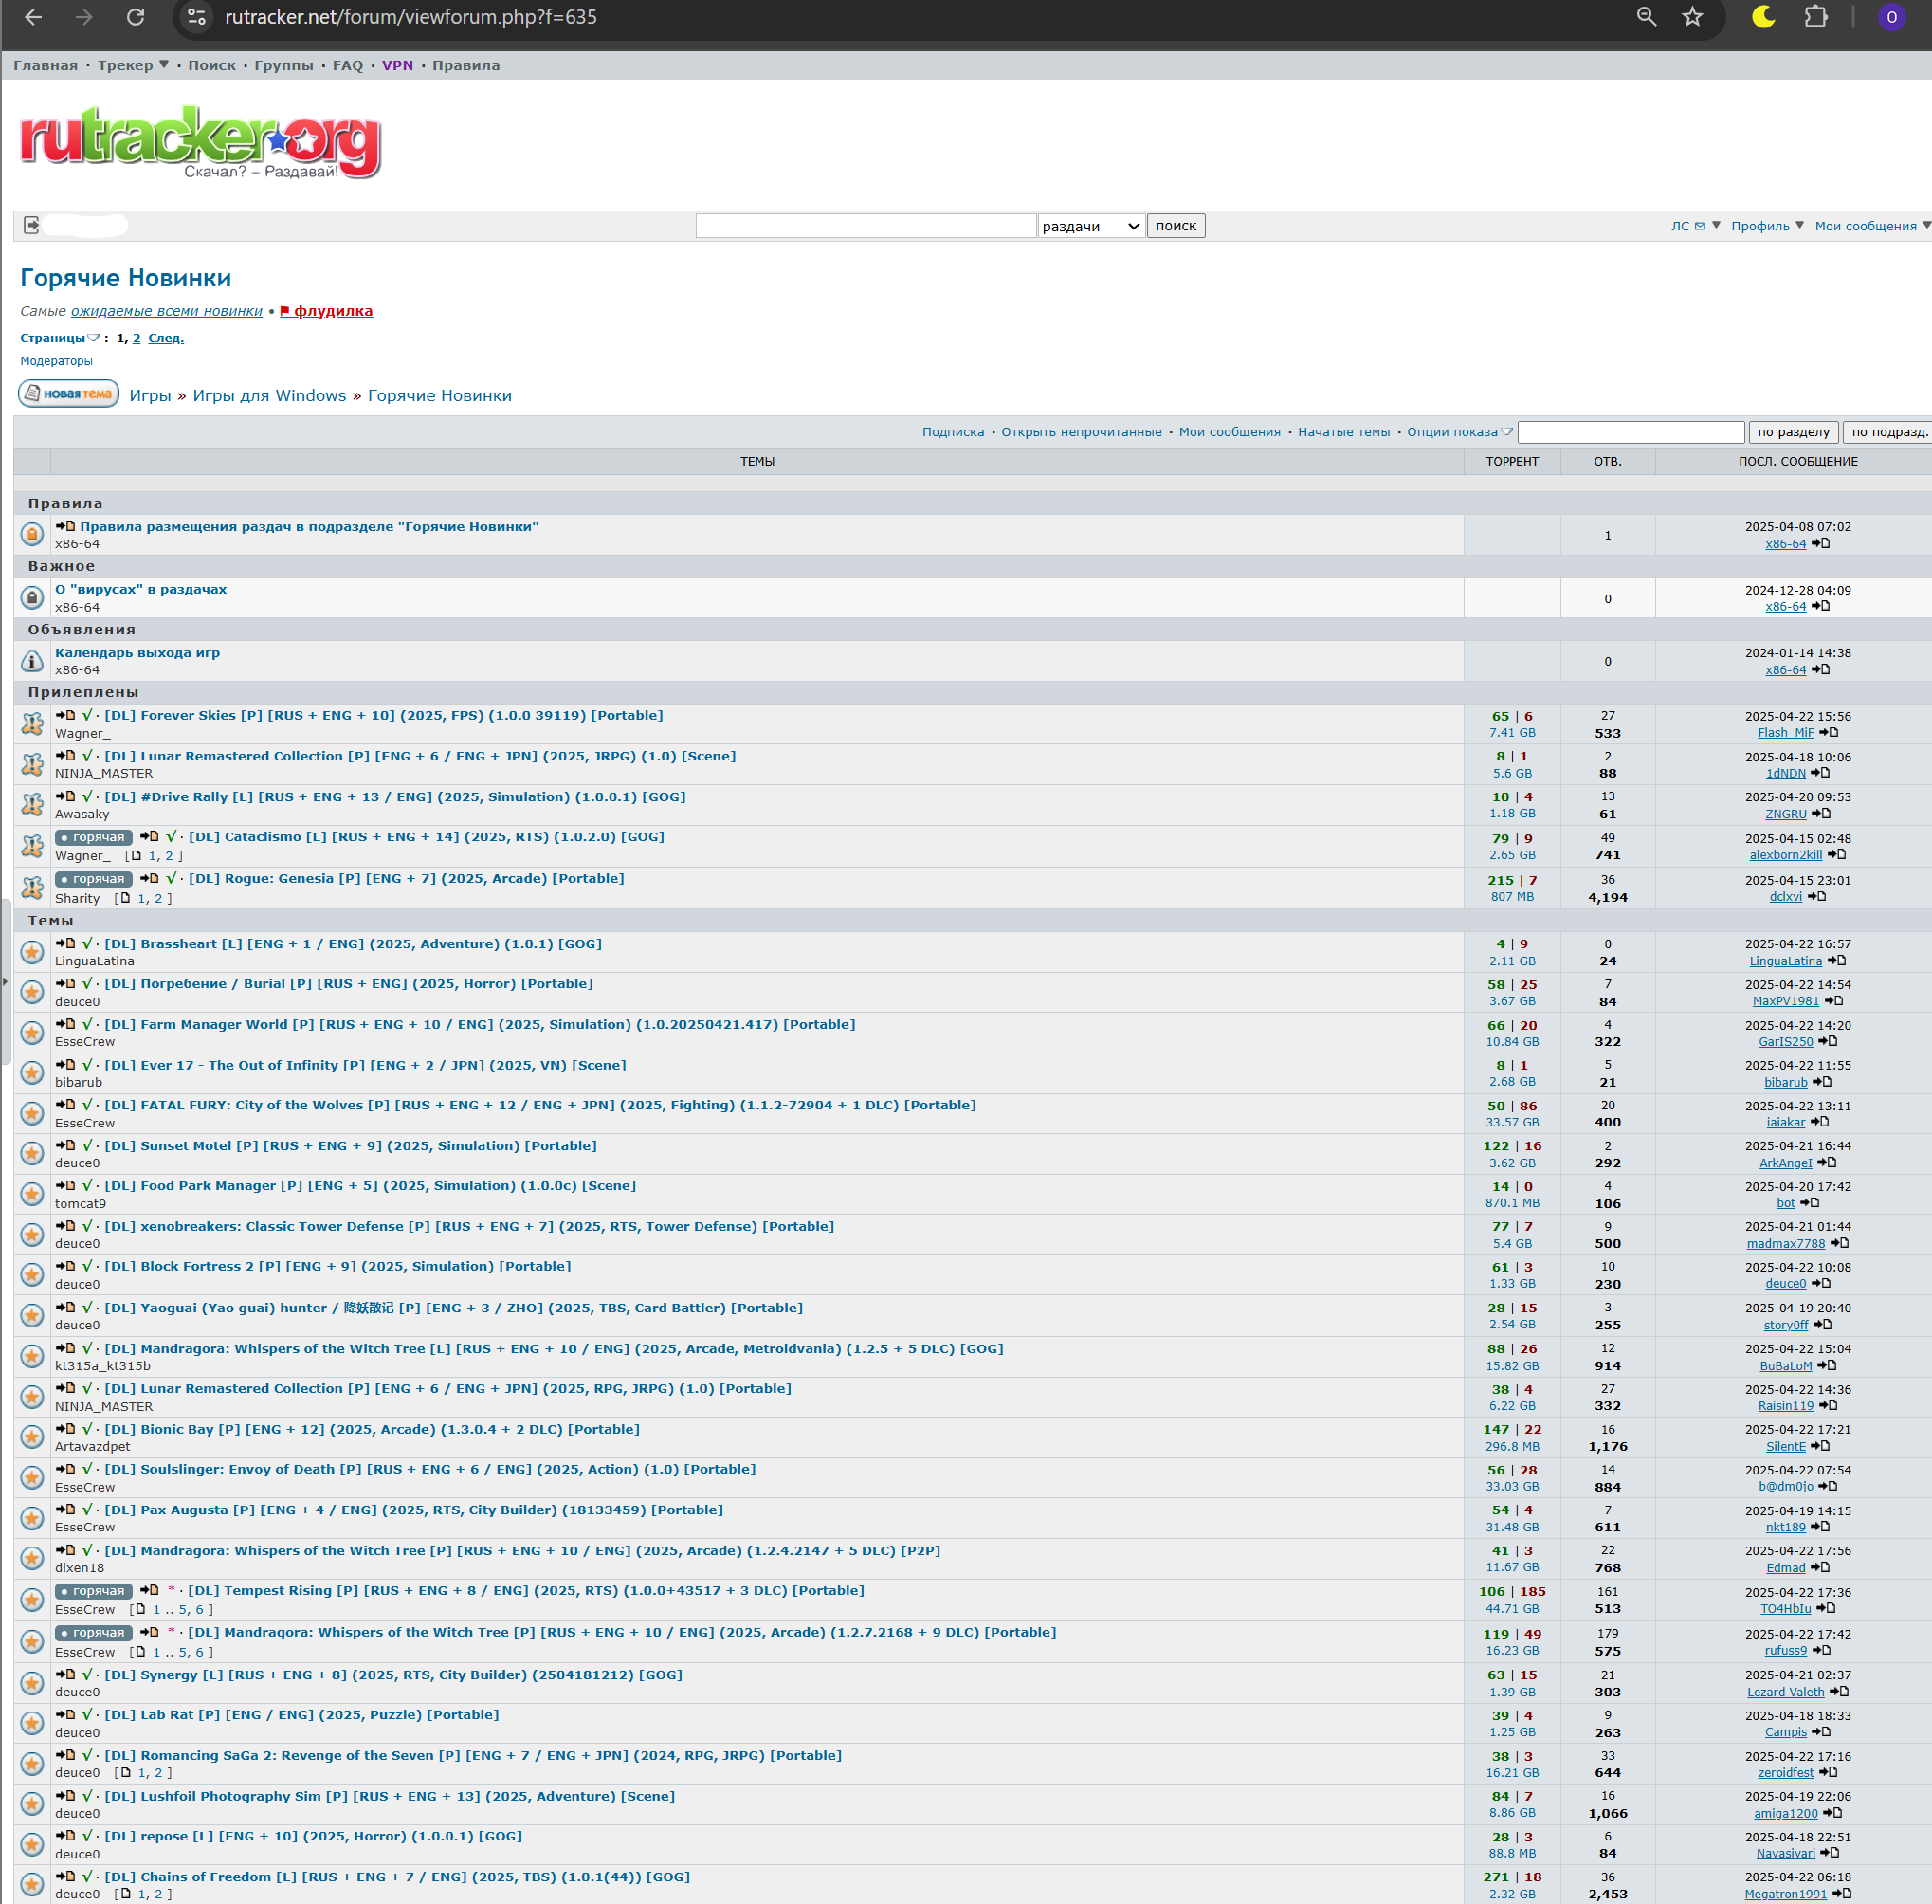
Task: Open the Группы menu item
Action: 284,65
